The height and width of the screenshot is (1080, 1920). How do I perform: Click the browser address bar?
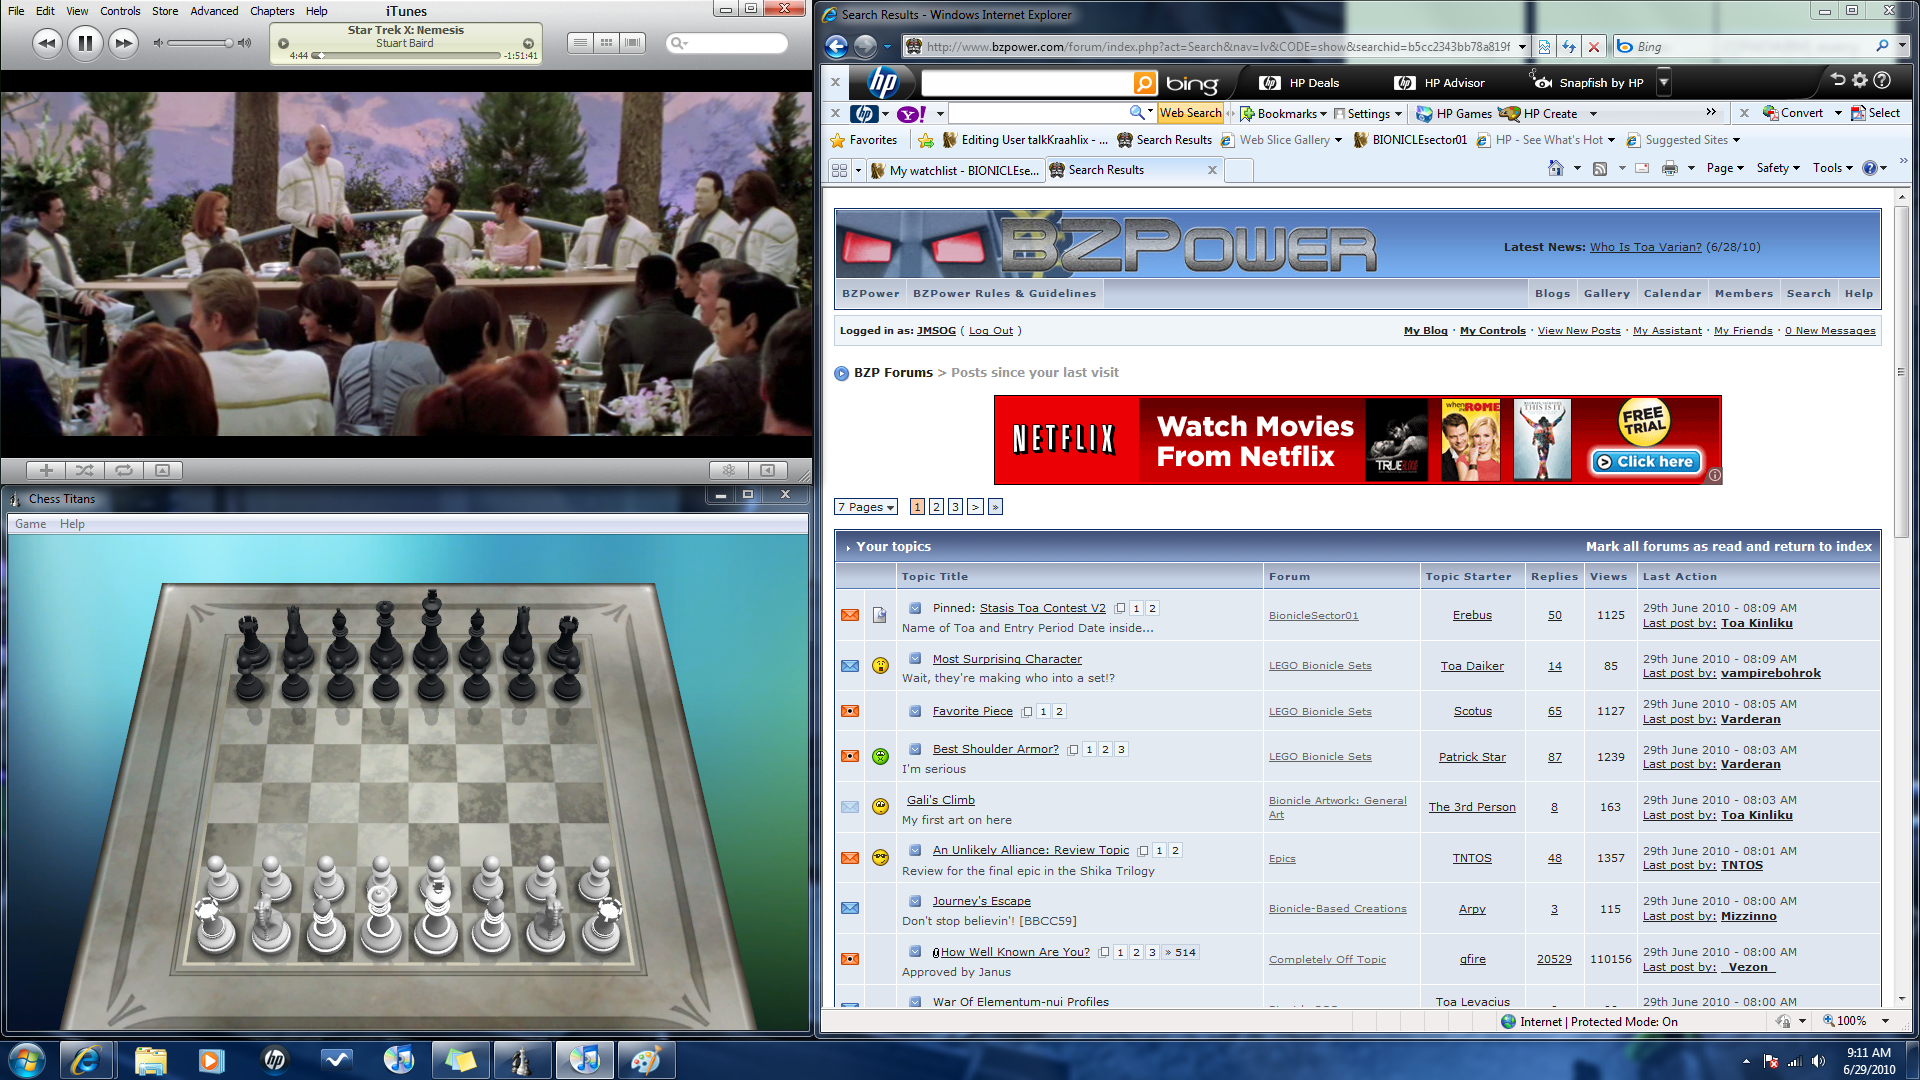pyautogui.click(x=1200, y=46)
